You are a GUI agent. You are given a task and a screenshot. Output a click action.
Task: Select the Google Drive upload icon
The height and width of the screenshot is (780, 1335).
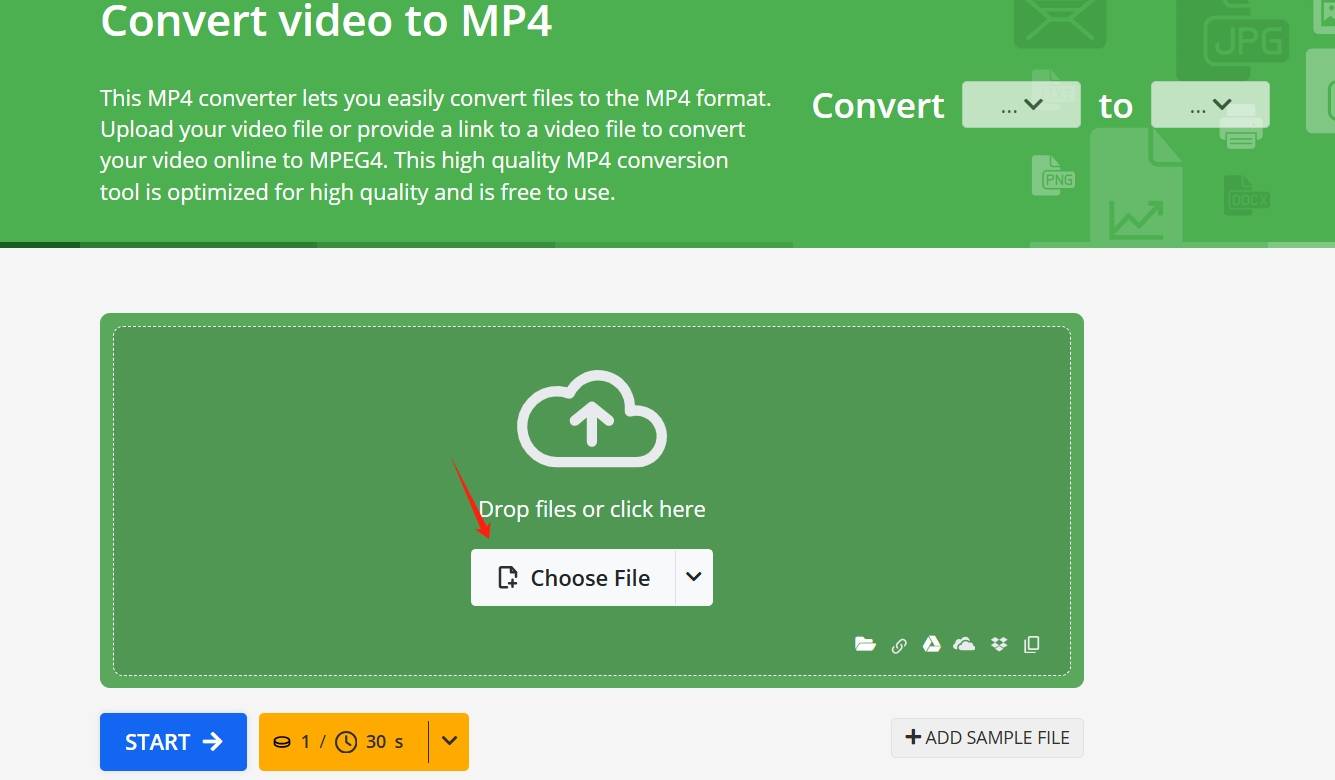pos(931,644)
